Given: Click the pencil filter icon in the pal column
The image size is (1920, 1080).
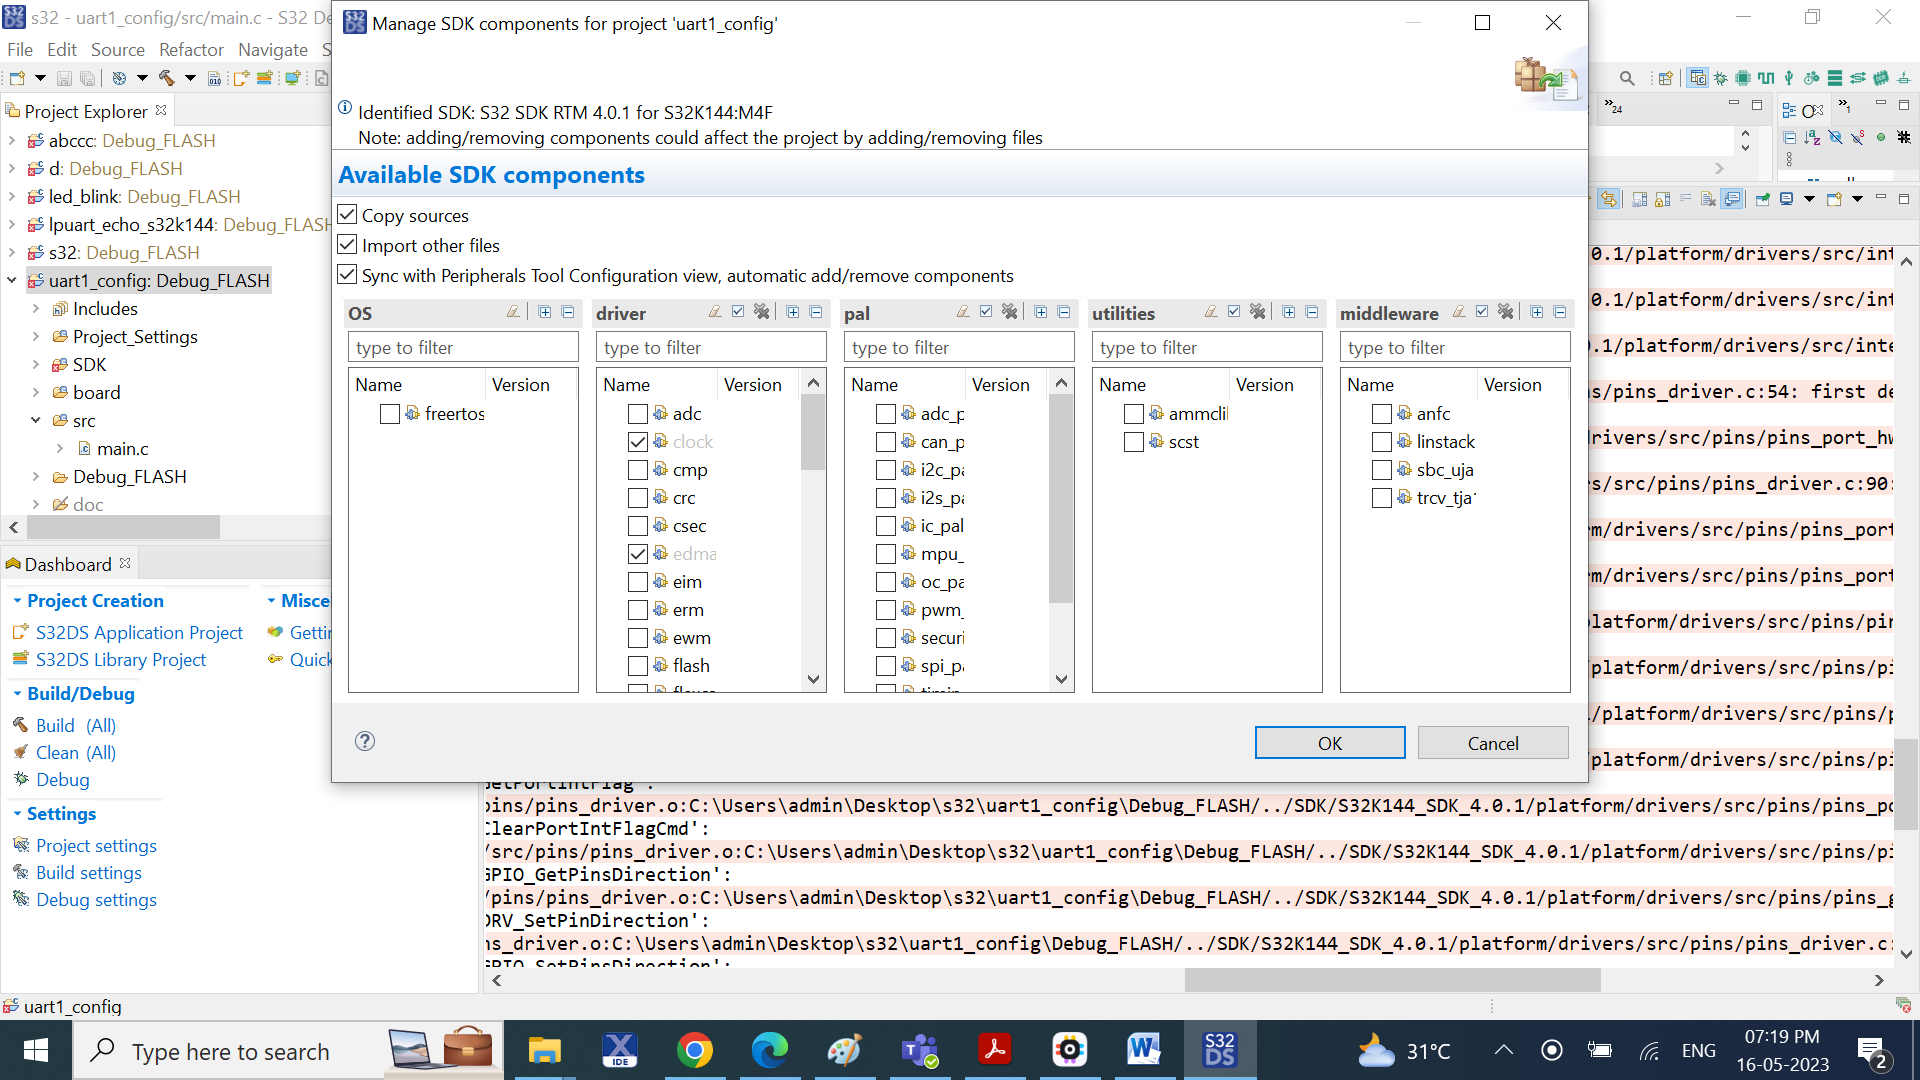Looking at the screenshot, I should click(x=962, y=311).
